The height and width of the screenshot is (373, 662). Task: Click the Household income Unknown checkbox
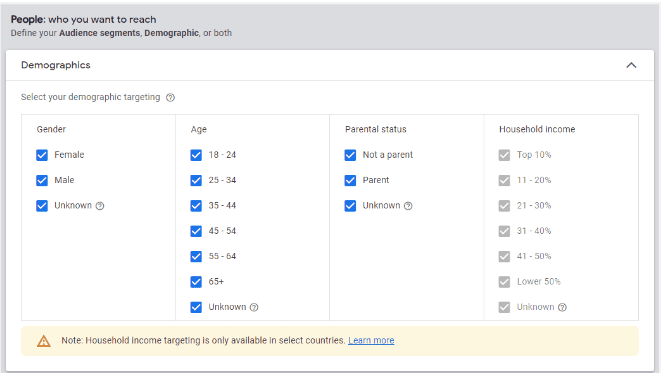pyautogui.click(x=504, y=307)
